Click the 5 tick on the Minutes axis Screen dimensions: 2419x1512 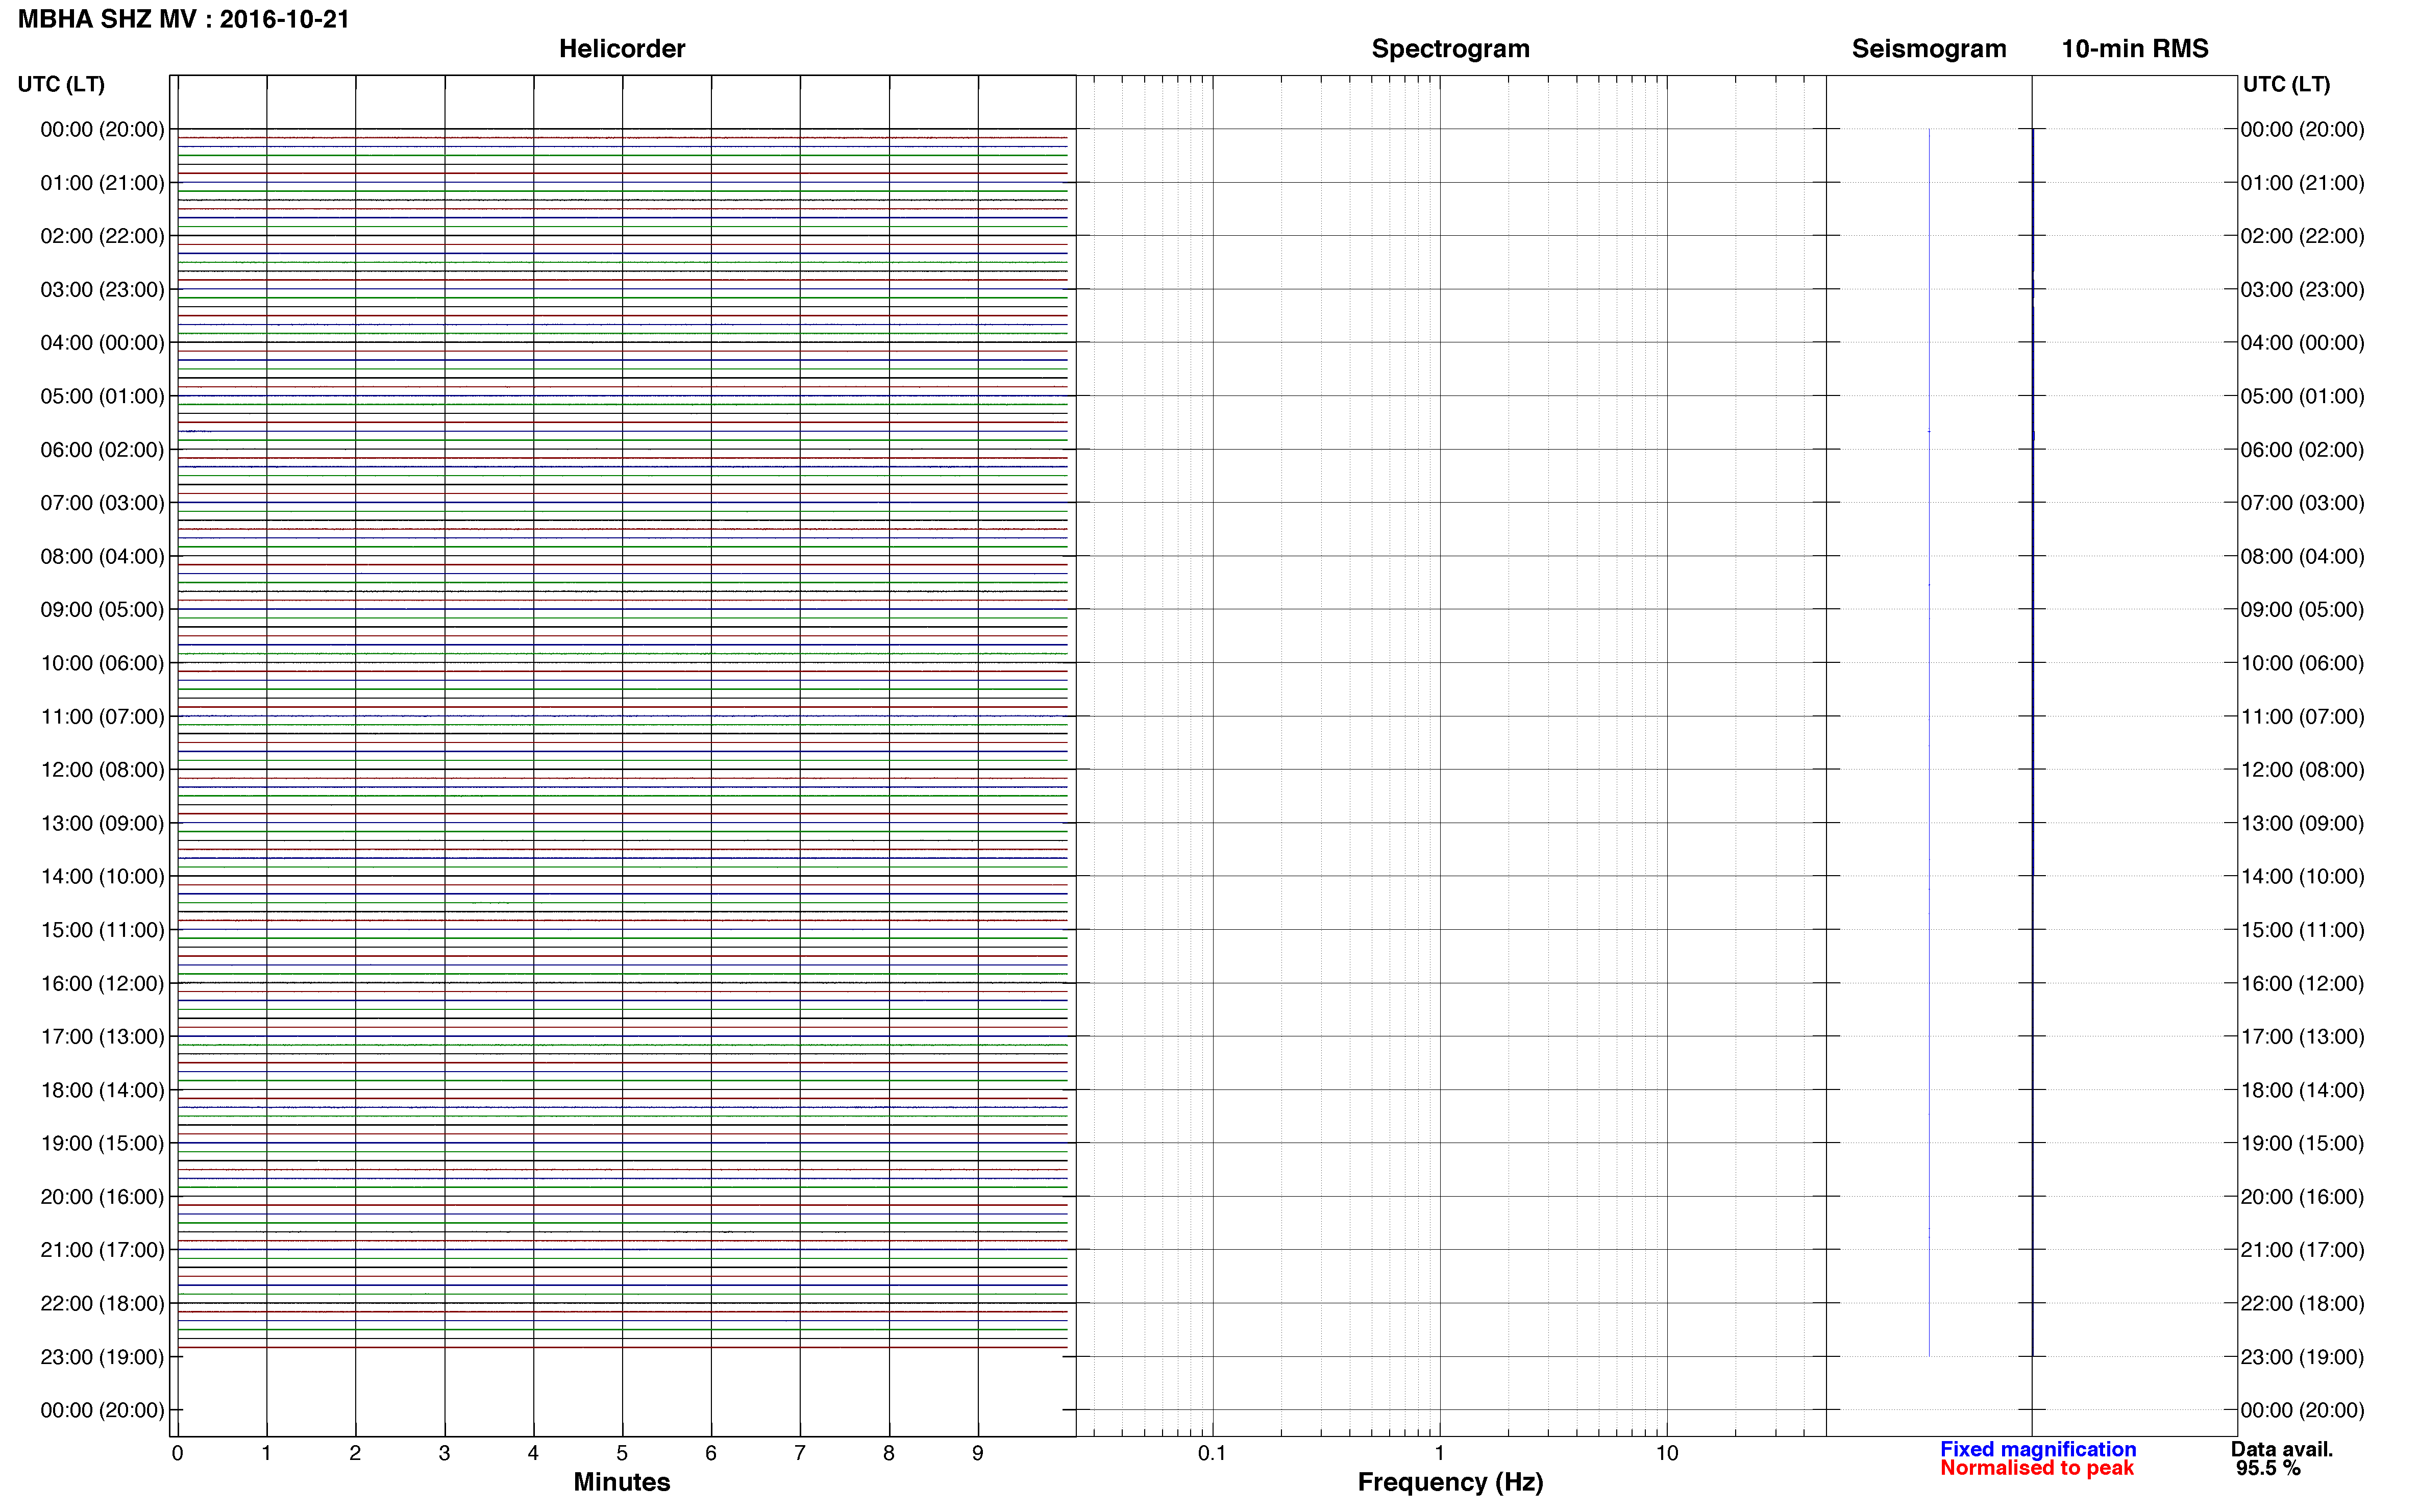(x=622, y=1453)
